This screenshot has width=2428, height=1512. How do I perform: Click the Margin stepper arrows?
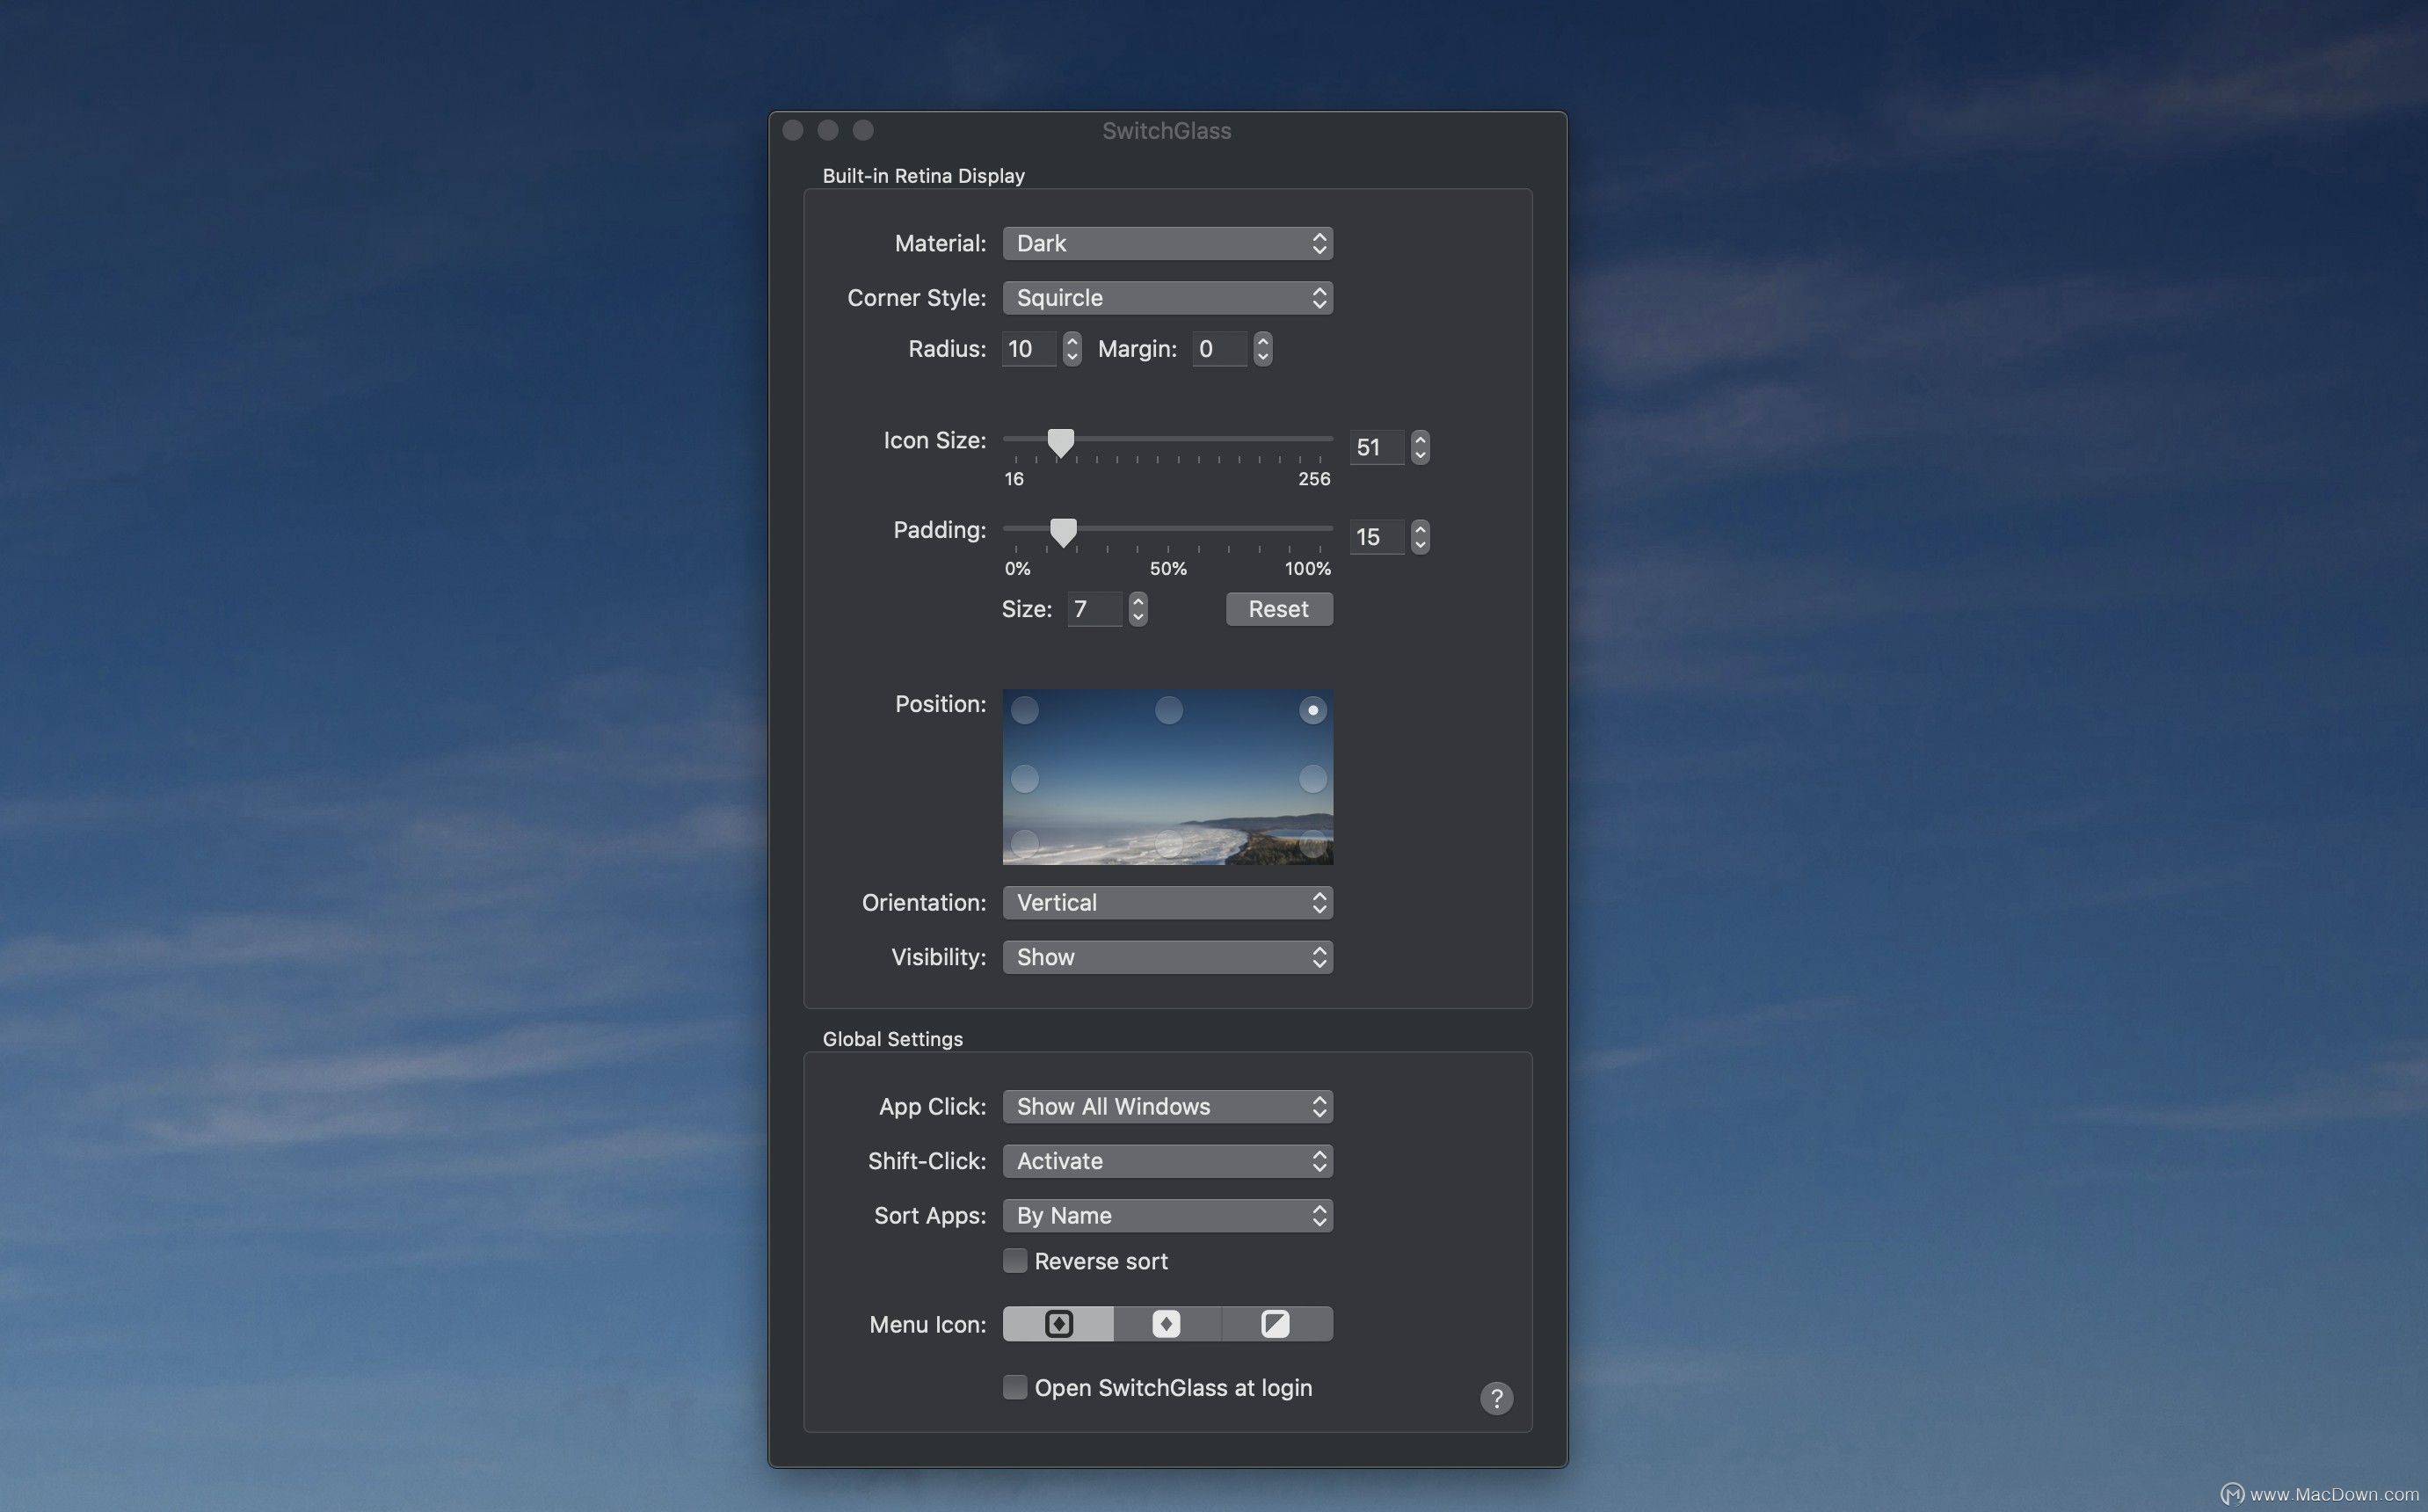click(1263, 349)
